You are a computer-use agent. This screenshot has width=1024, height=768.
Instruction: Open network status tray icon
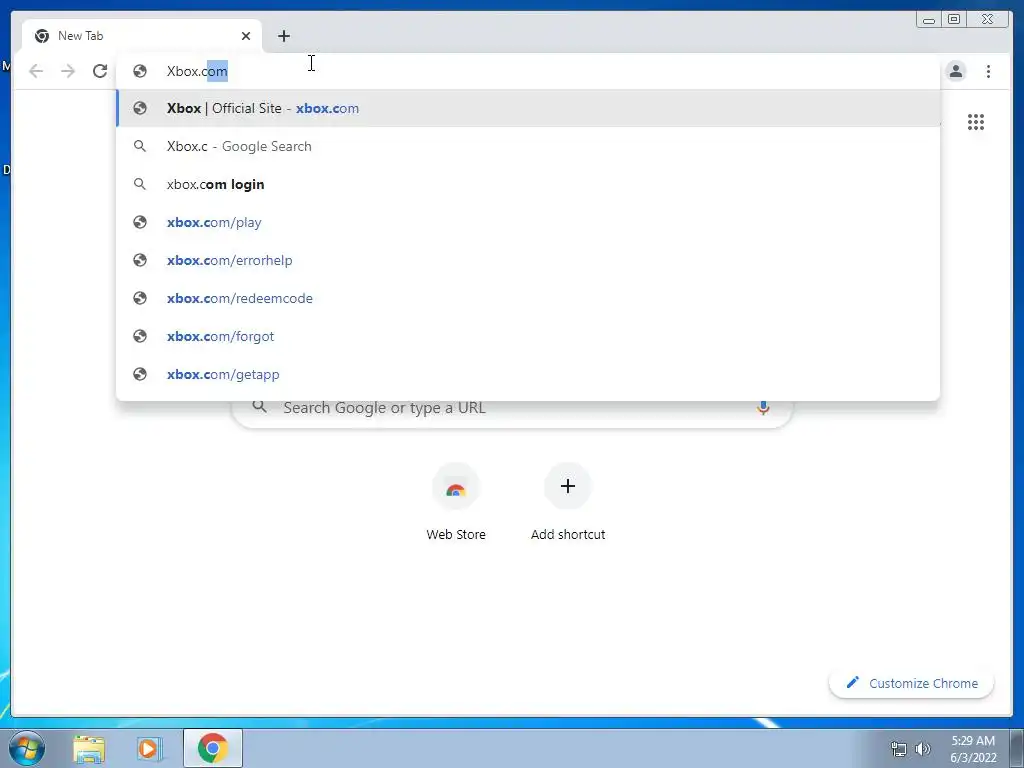coord(899,749)
